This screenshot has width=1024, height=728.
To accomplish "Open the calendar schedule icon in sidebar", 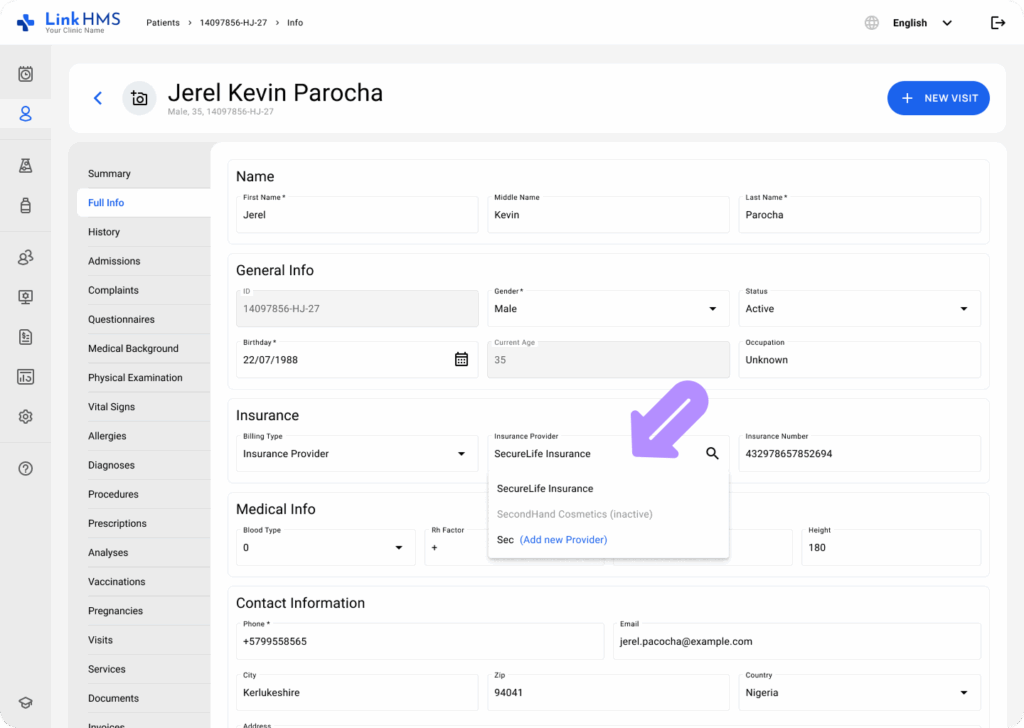I will point(26,74).
